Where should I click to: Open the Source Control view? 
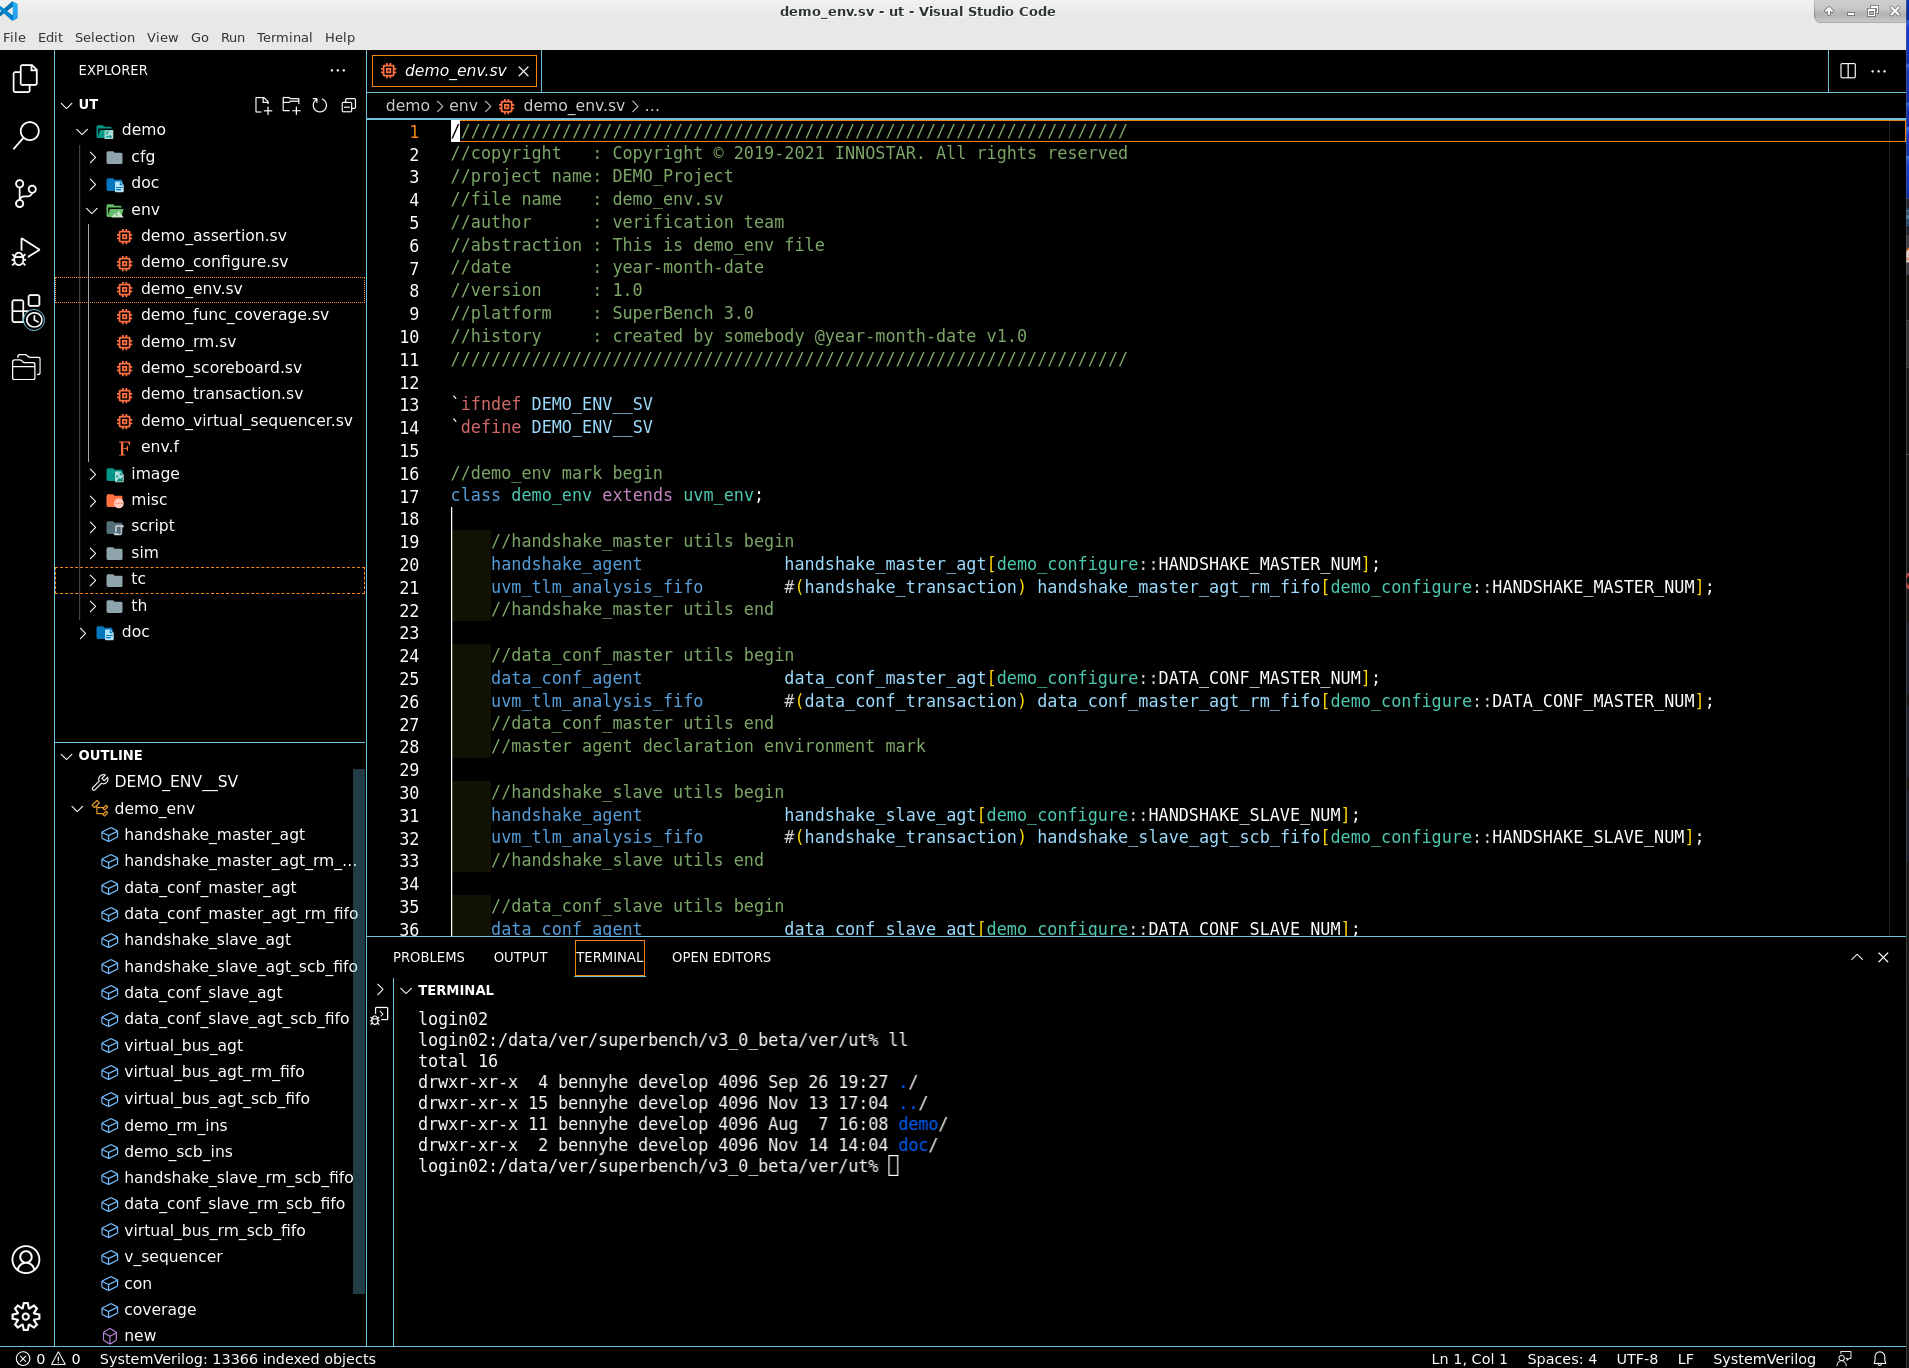25,193
